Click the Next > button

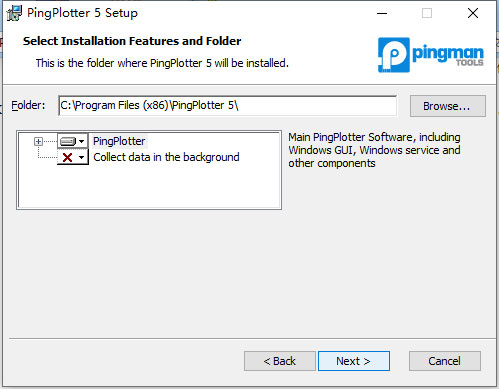(x=354, y=361)
